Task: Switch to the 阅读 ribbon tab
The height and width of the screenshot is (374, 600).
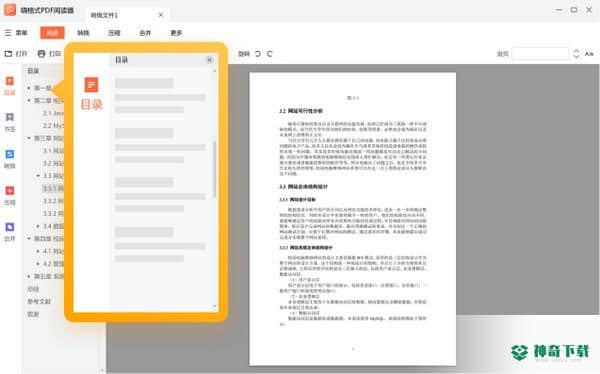Action: coord(52,33)
